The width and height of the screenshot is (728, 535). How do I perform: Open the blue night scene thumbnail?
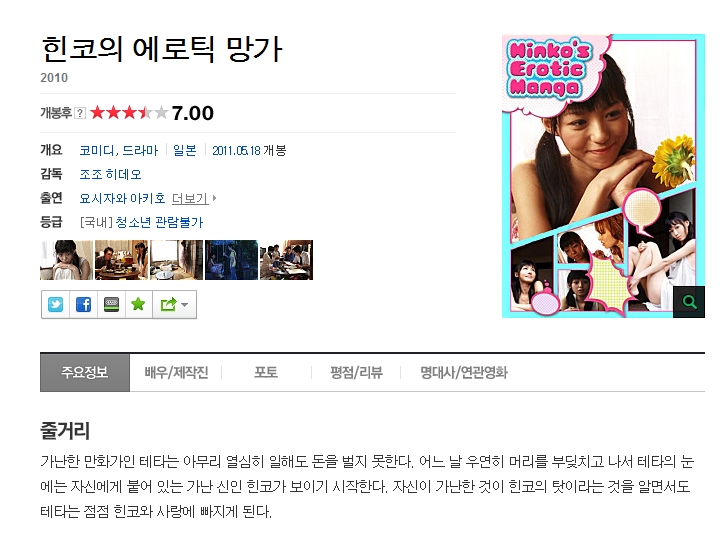(x=231, y=260)
